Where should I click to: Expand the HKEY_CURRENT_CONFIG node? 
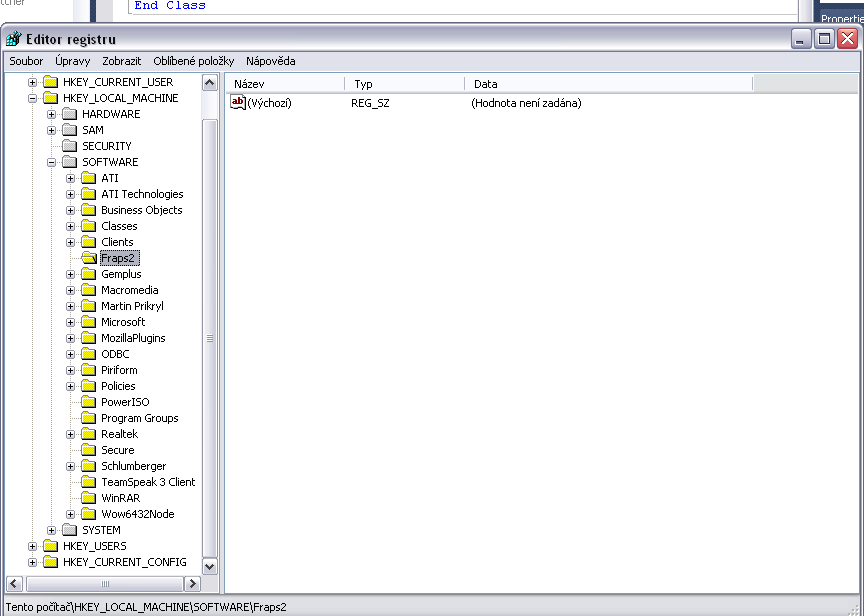coord(33,563)
